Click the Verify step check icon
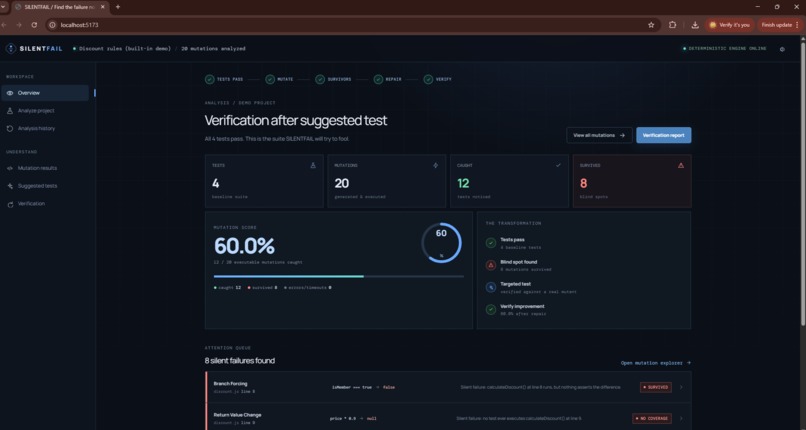This screenshot has width=806, height=430. tap(428, 79)
